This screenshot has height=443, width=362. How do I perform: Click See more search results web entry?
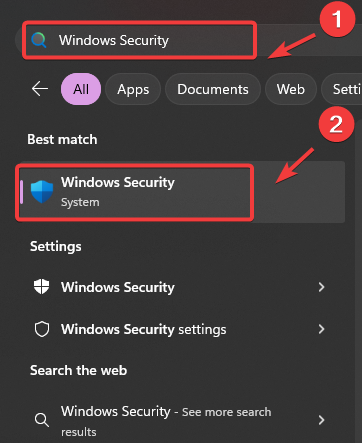point(181,421)
